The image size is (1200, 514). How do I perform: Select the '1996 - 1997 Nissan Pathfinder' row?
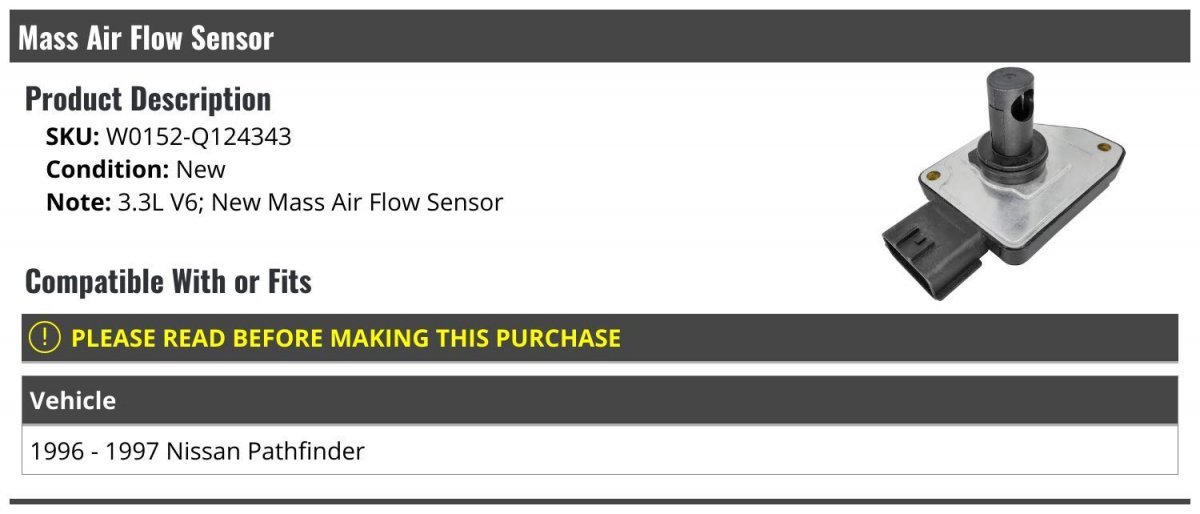[600, 450]
